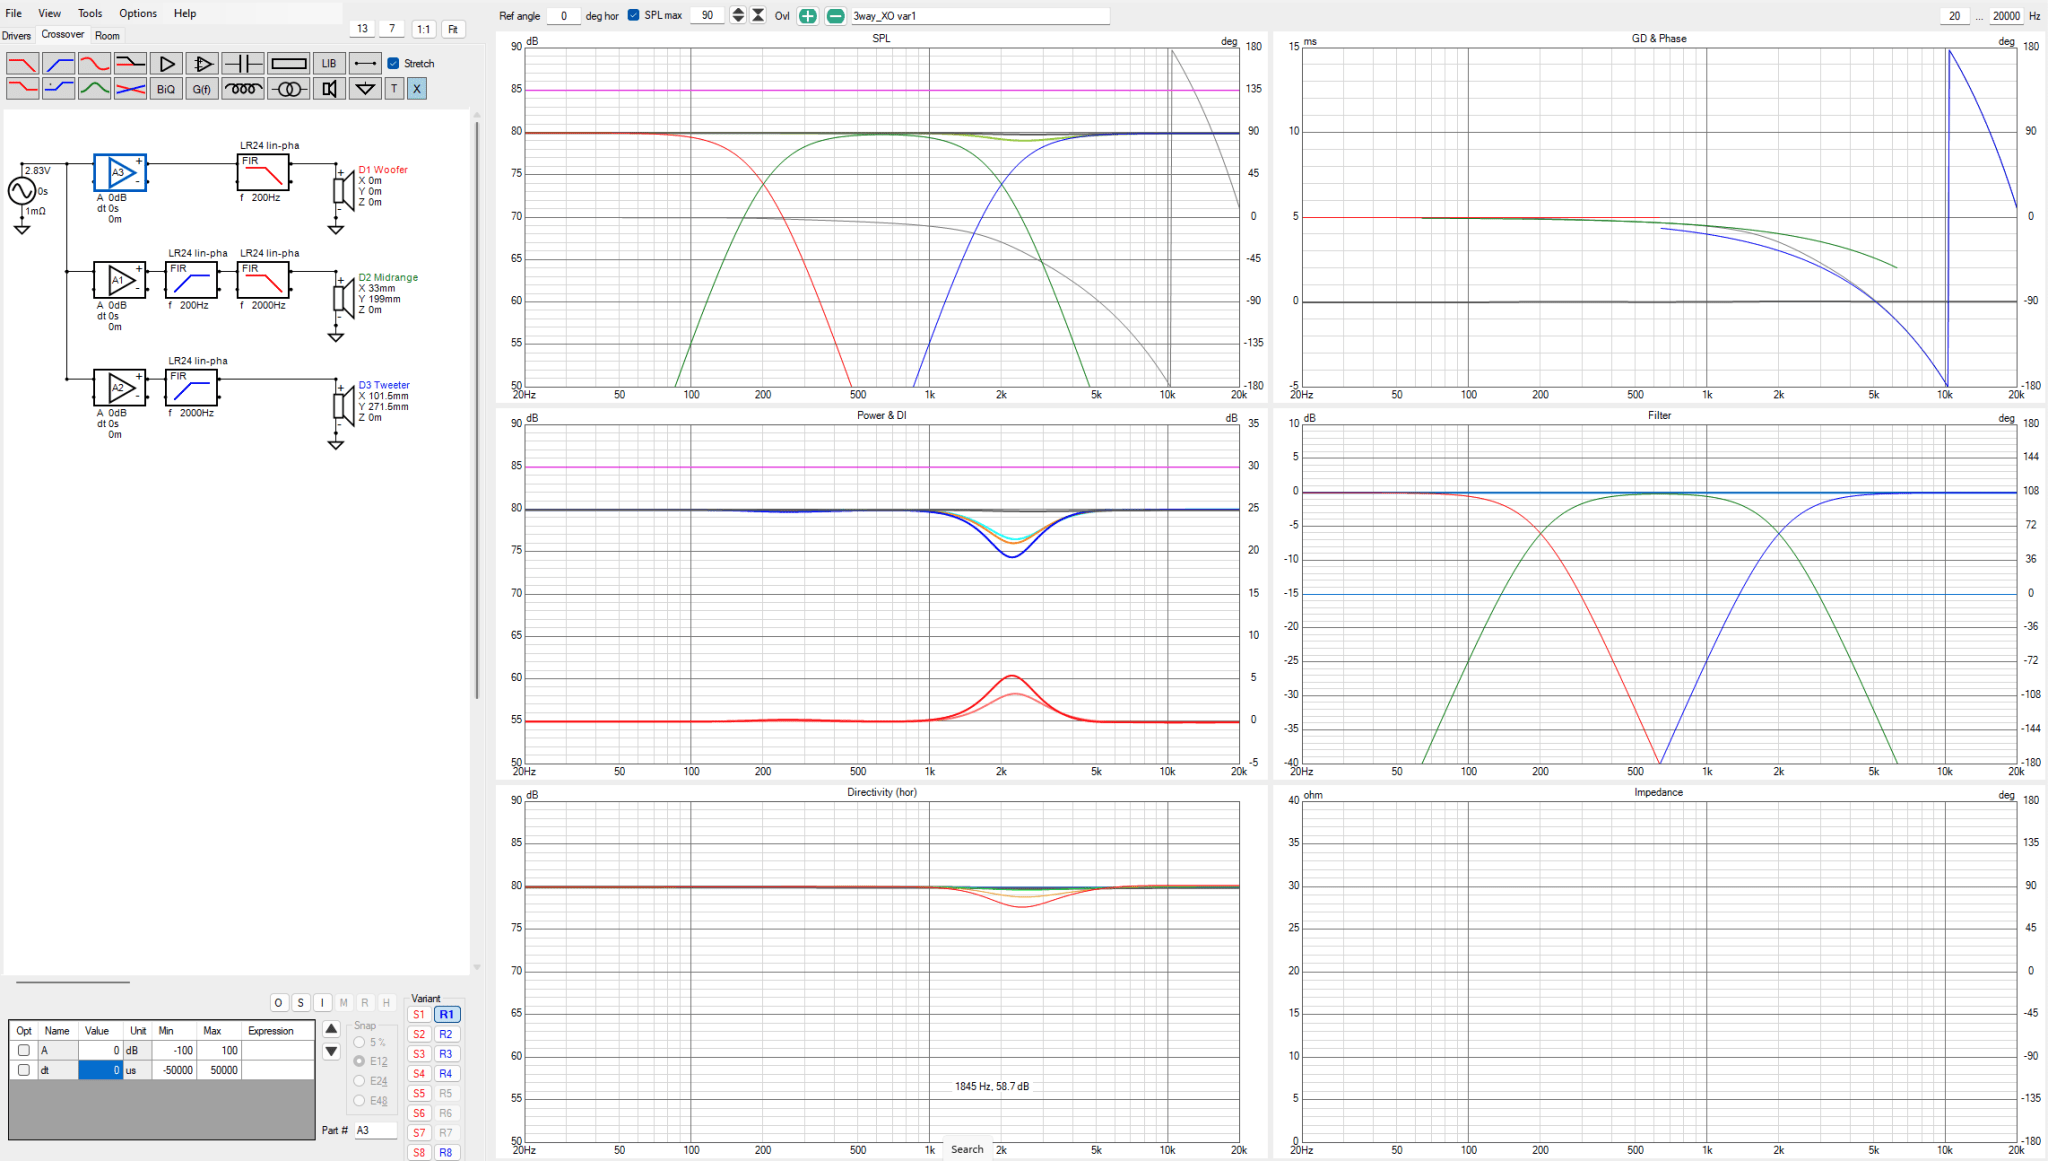The height and width of the screenshot is (1161, 2048).
Task: Add a low-shelf filter block
Action: pyautogui.click(x=22, y=89)
